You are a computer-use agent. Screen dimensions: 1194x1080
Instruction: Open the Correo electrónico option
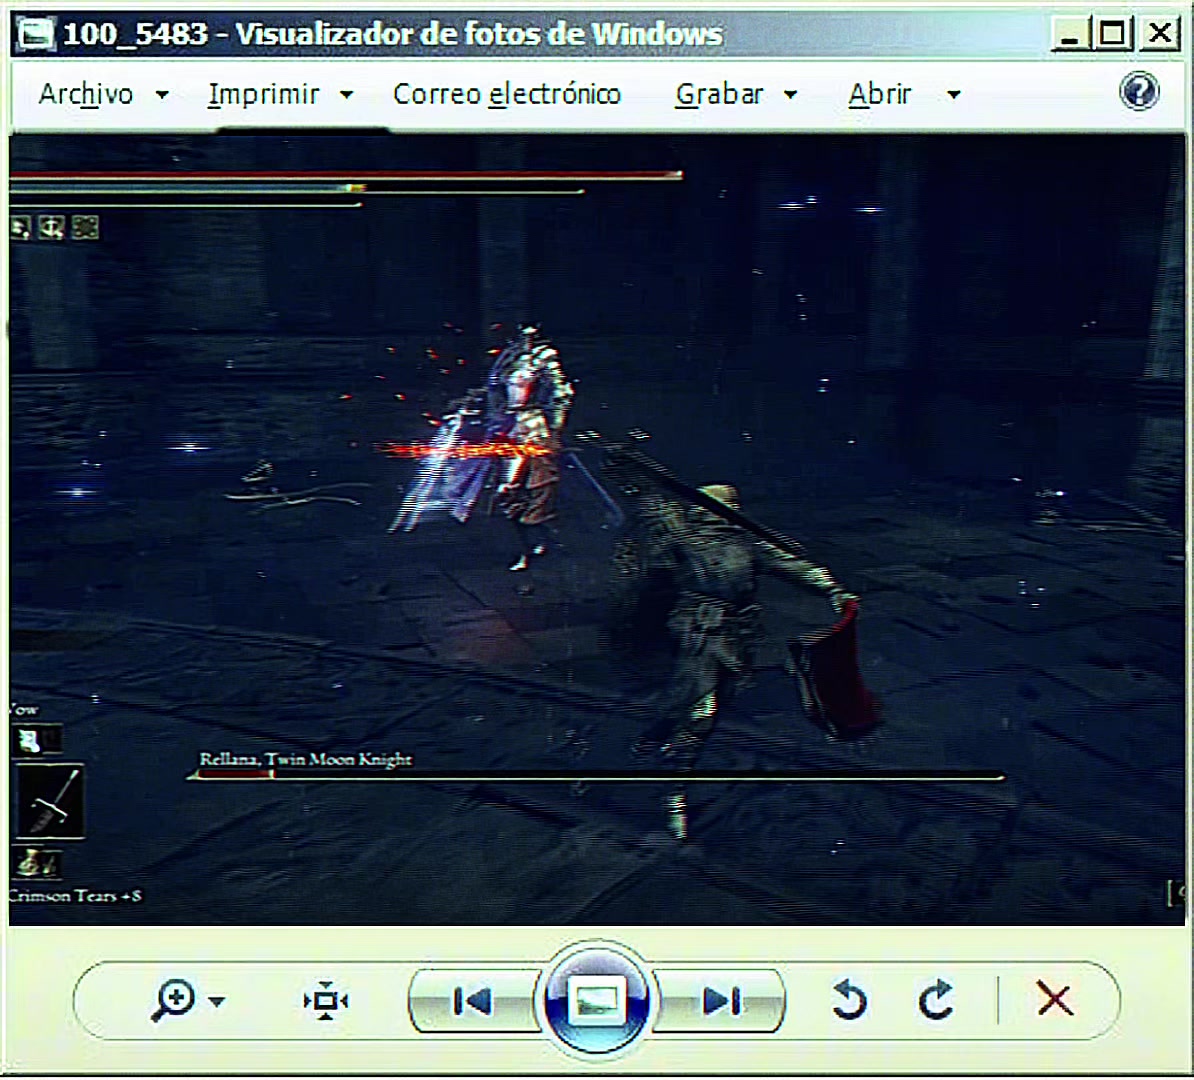click(507, 94)
